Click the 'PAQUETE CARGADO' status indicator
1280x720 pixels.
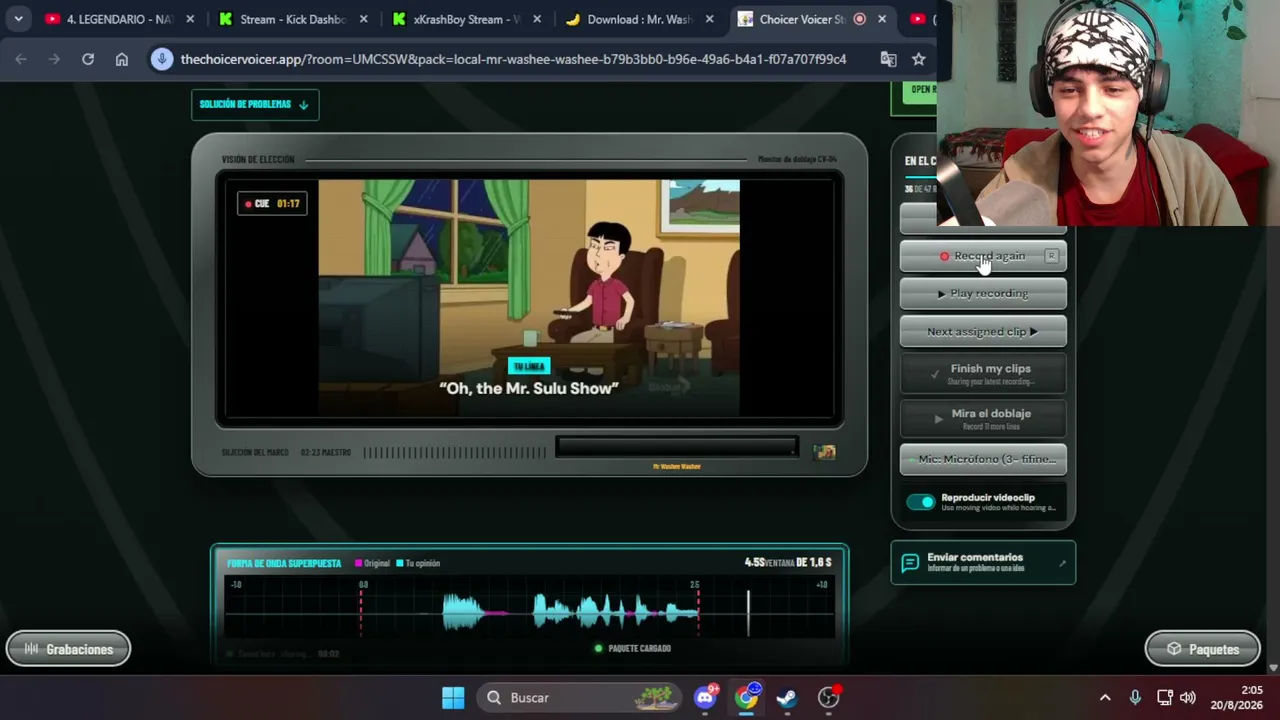pyautogui.click(x=633, y=648)
